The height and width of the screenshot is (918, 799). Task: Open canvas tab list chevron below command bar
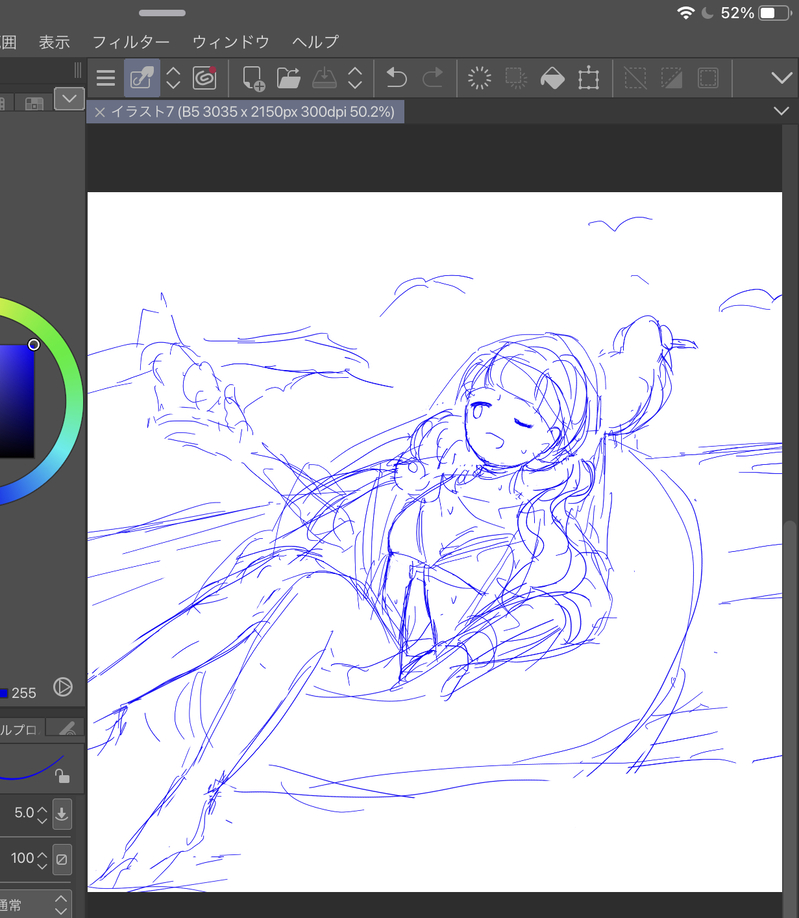click(781, 111)
